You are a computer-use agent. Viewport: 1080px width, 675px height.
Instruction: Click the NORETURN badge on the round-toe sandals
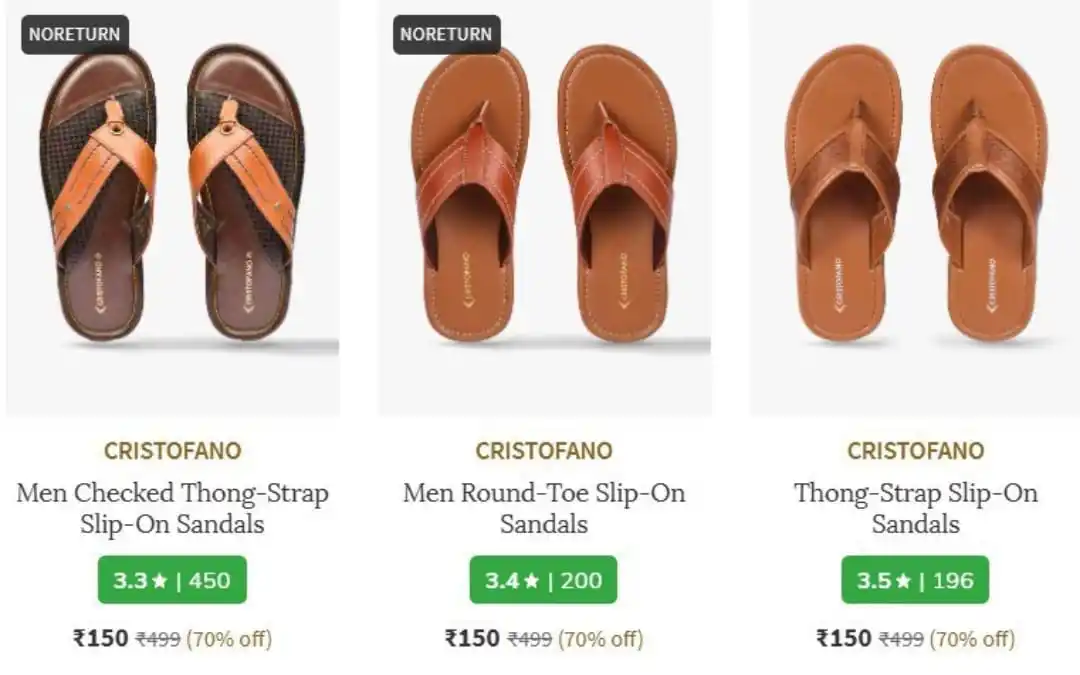(446, 34)
